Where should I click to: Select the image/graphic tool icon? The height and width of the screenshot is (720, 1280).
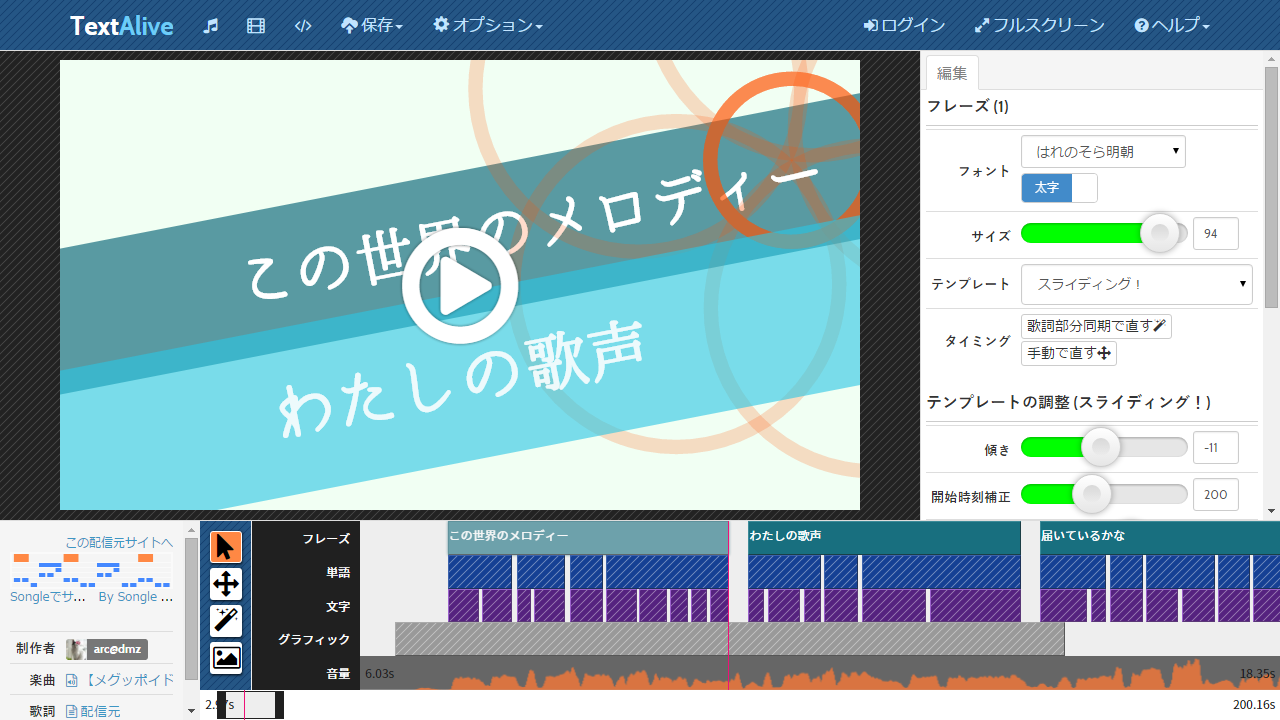[225, 658]
